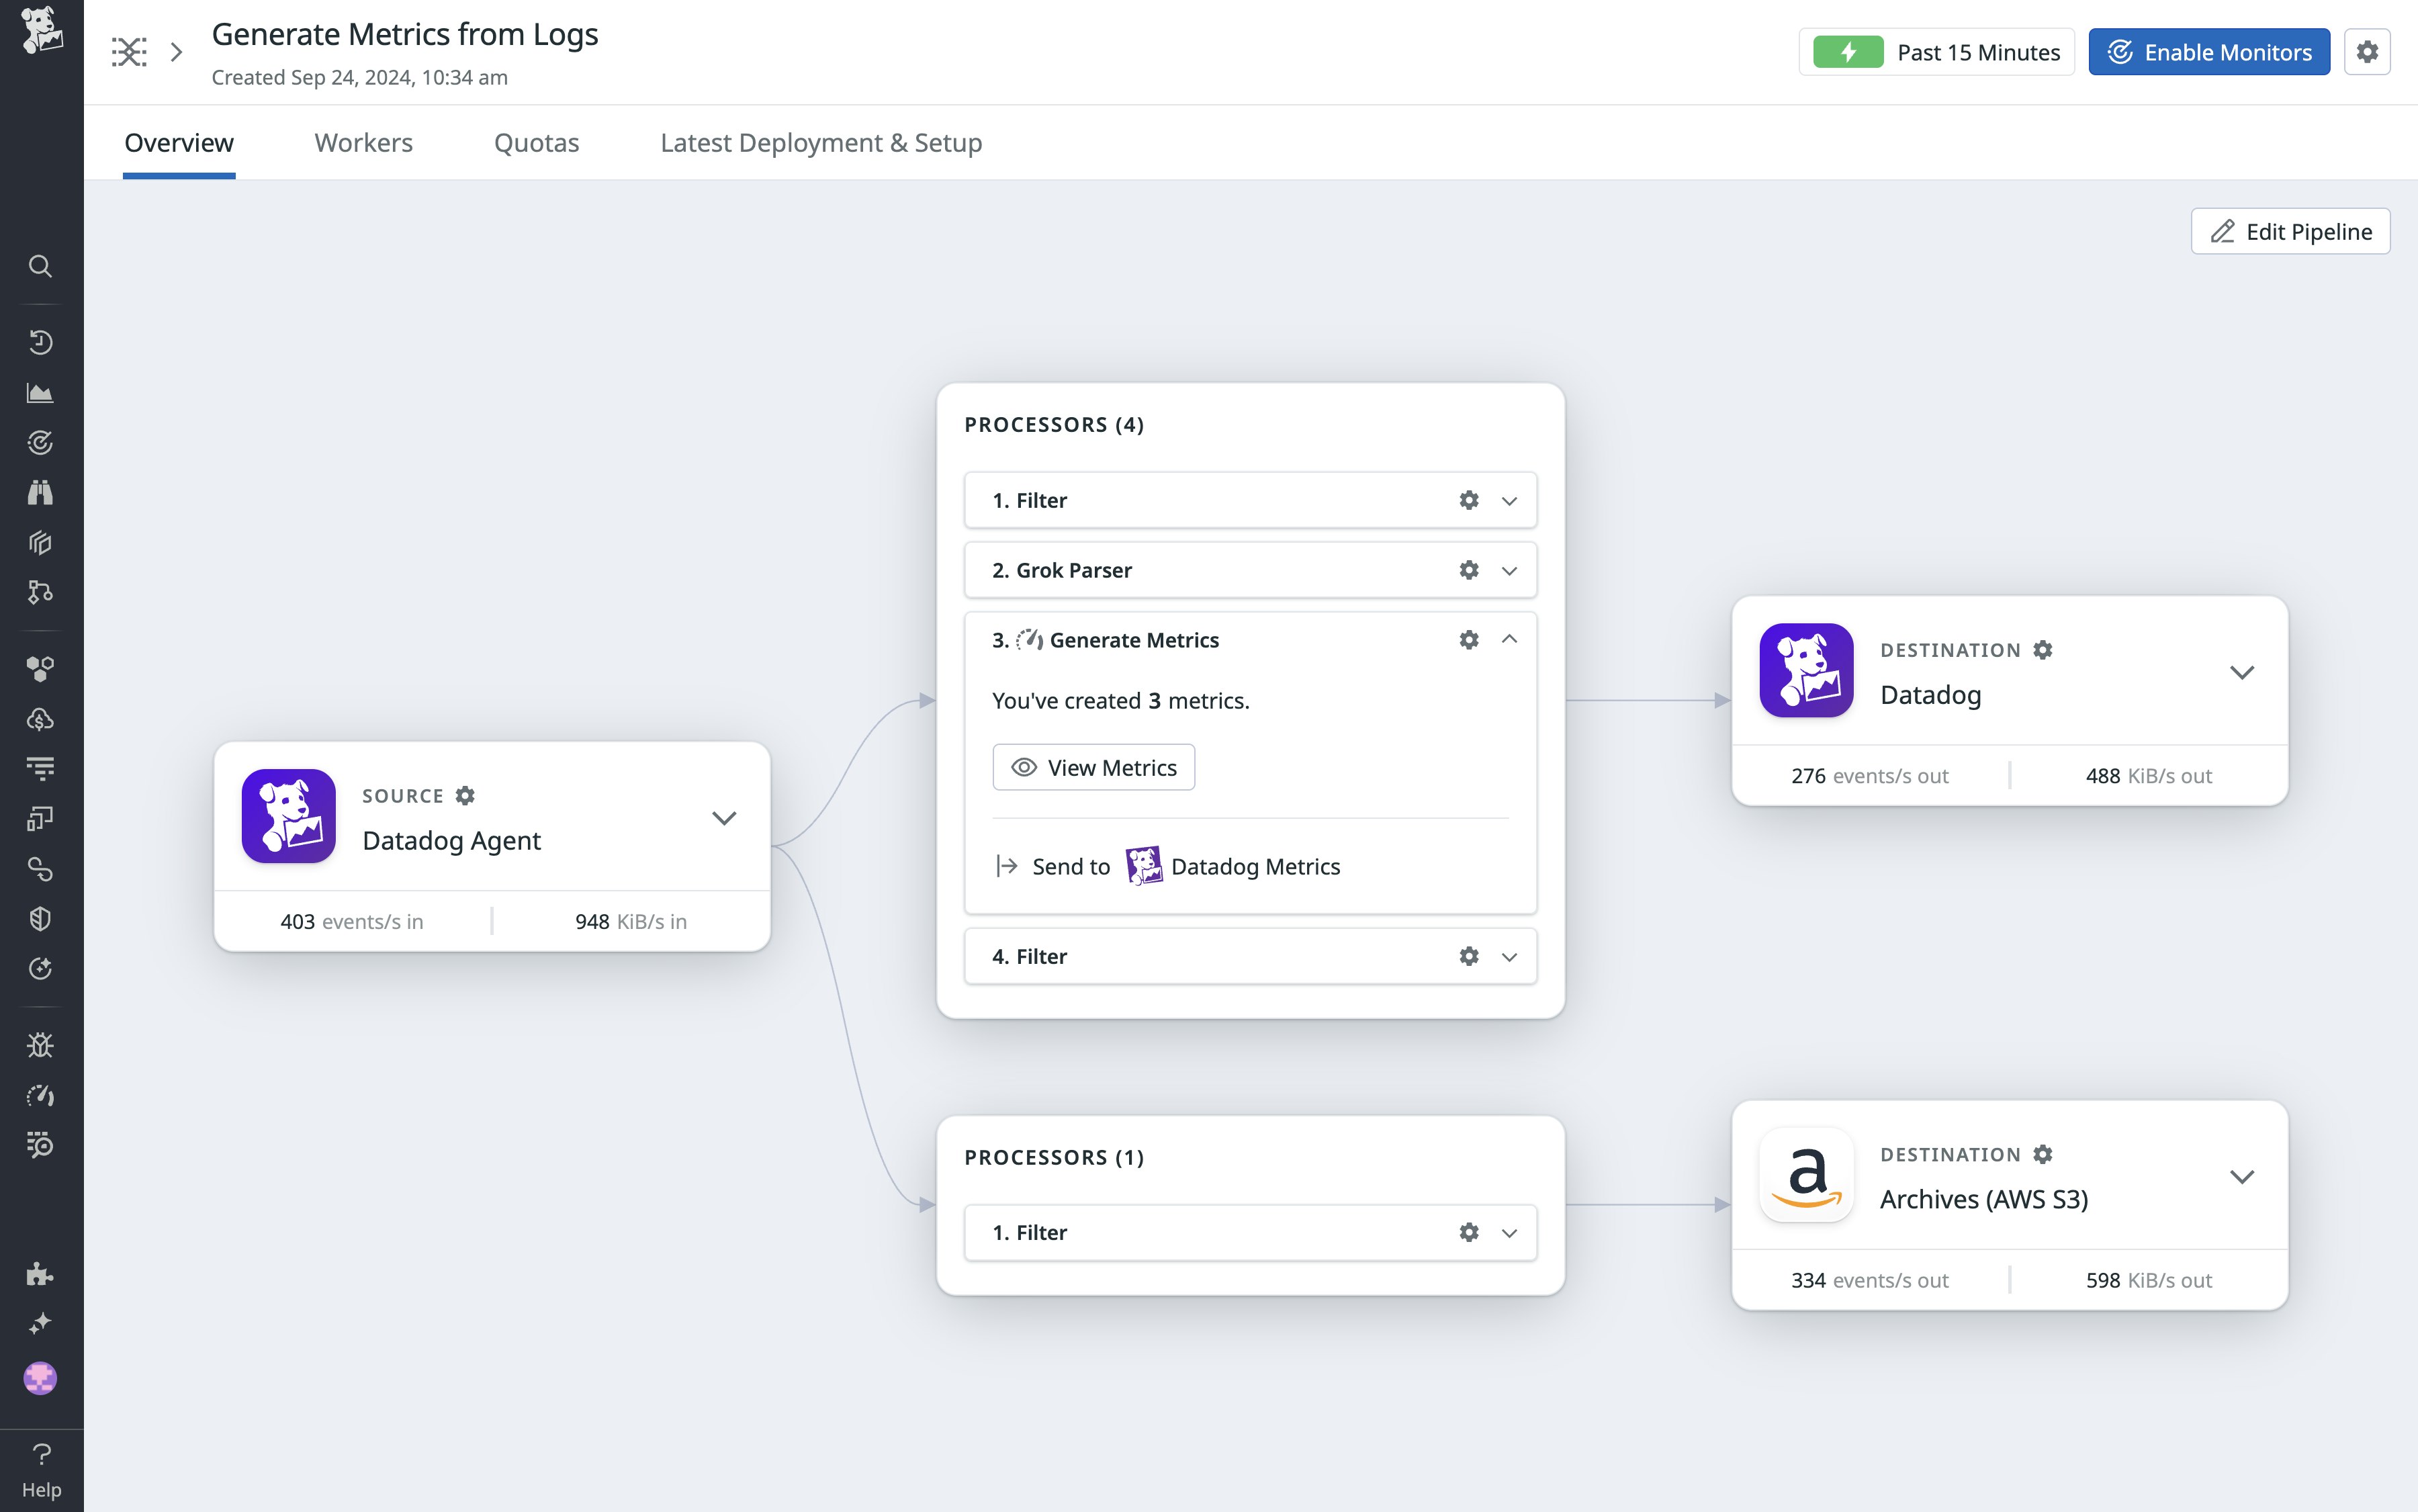The height and width of the screenshot is (1512, 2418).
Task: Switch to the Workers tab
Action: point(363,142)
